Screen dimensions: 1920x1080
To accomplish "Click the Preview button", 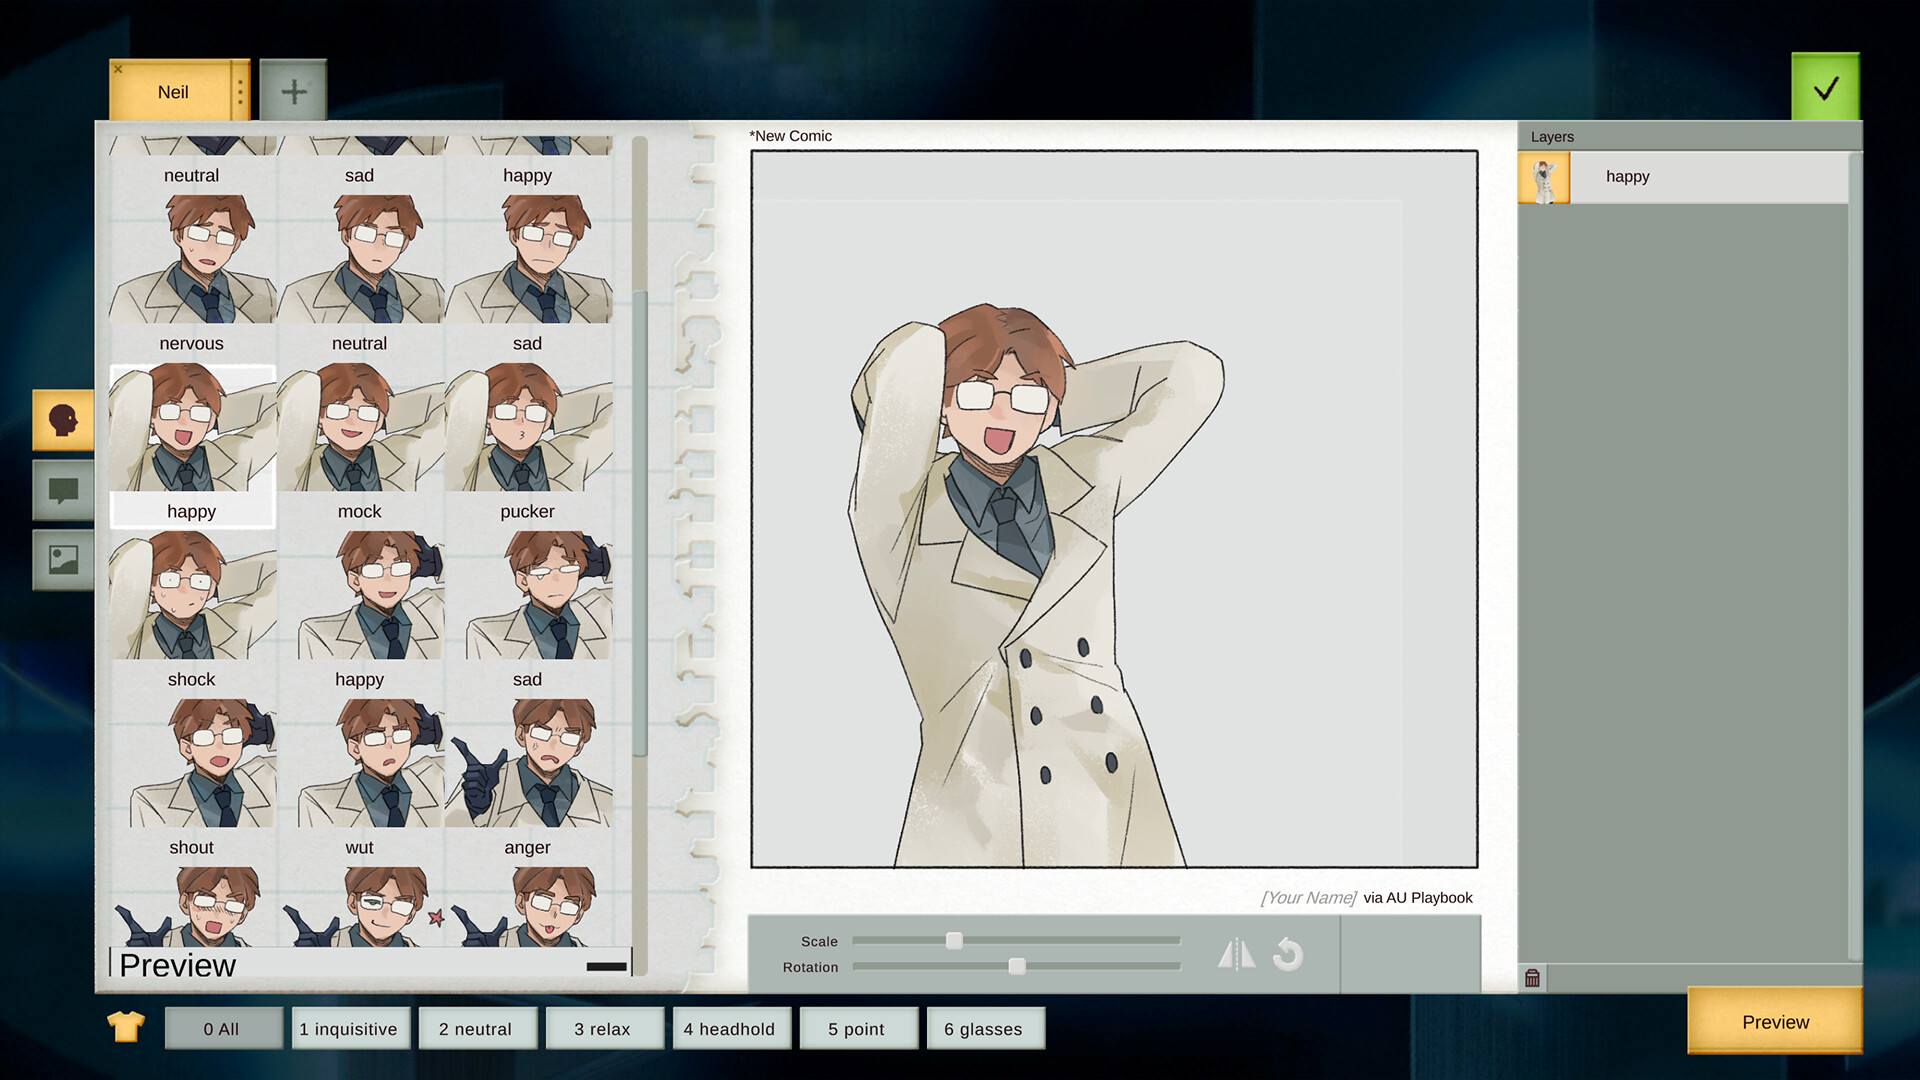I will click(1774, 1021).
